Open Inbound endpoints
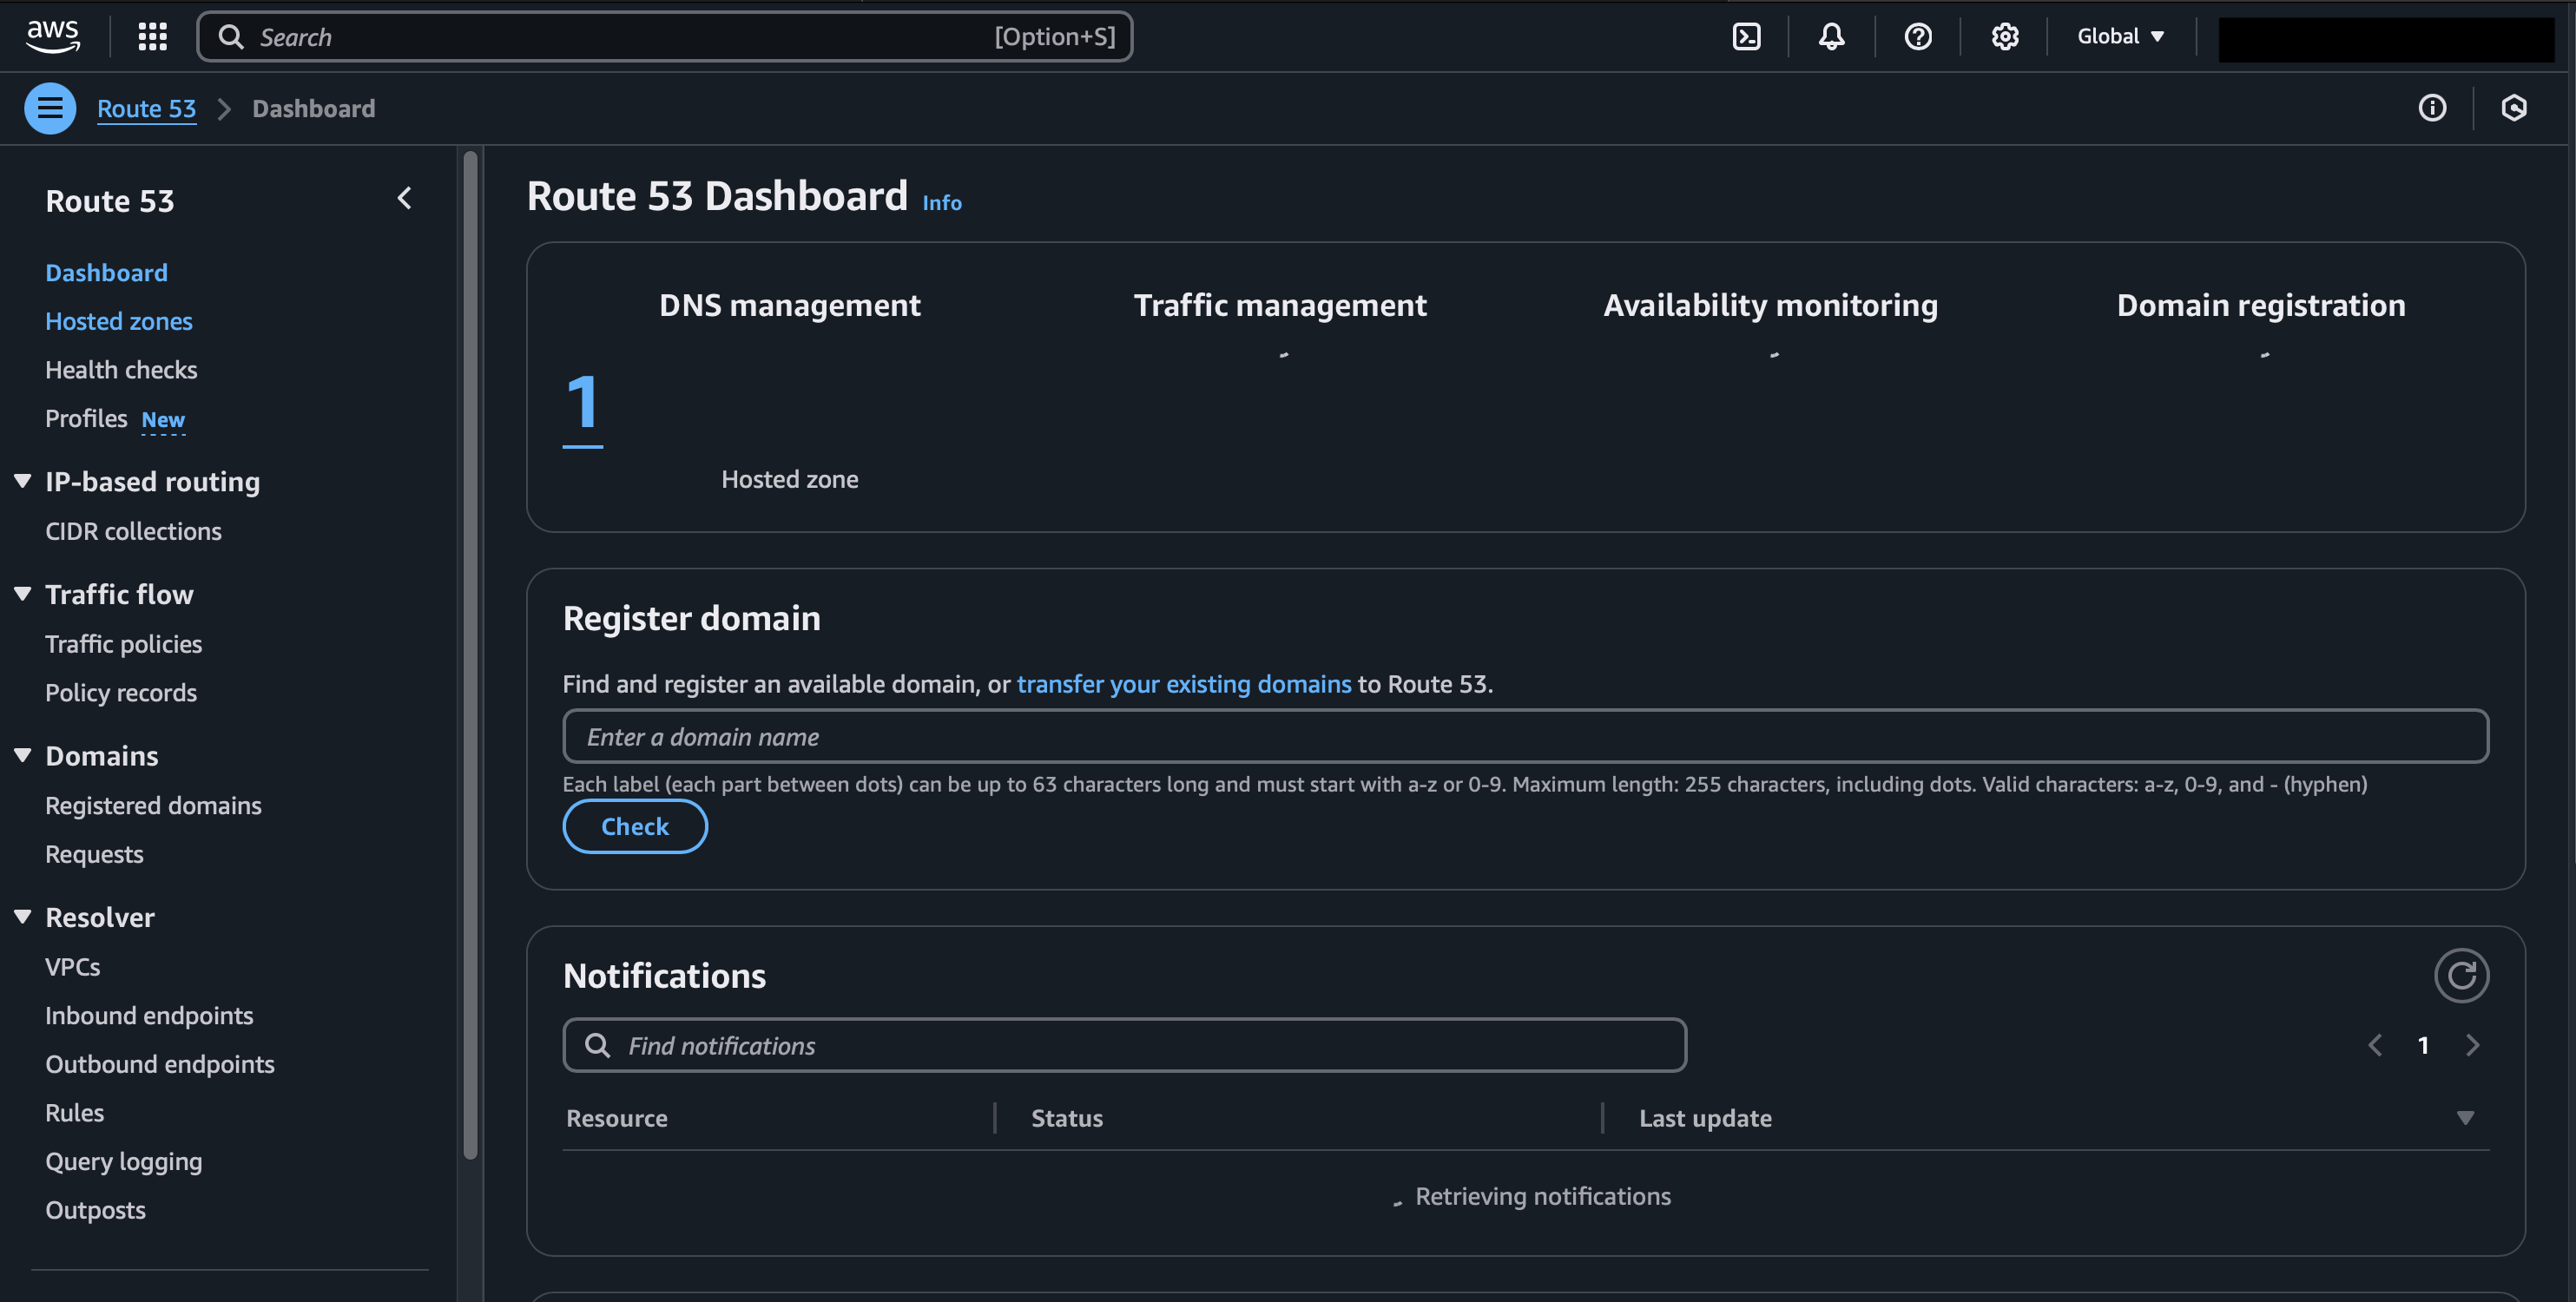 pos(149,1016)
